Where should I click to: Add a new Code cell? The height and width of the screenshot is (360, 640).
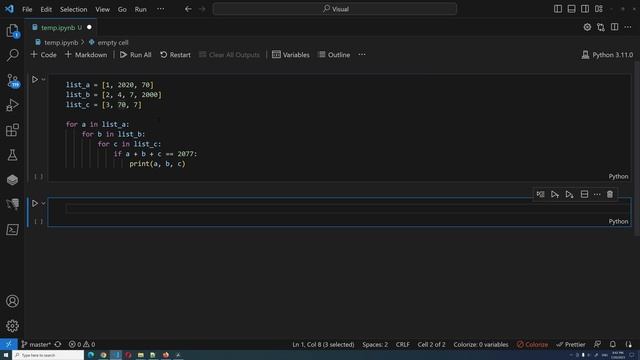pos(43,55)
